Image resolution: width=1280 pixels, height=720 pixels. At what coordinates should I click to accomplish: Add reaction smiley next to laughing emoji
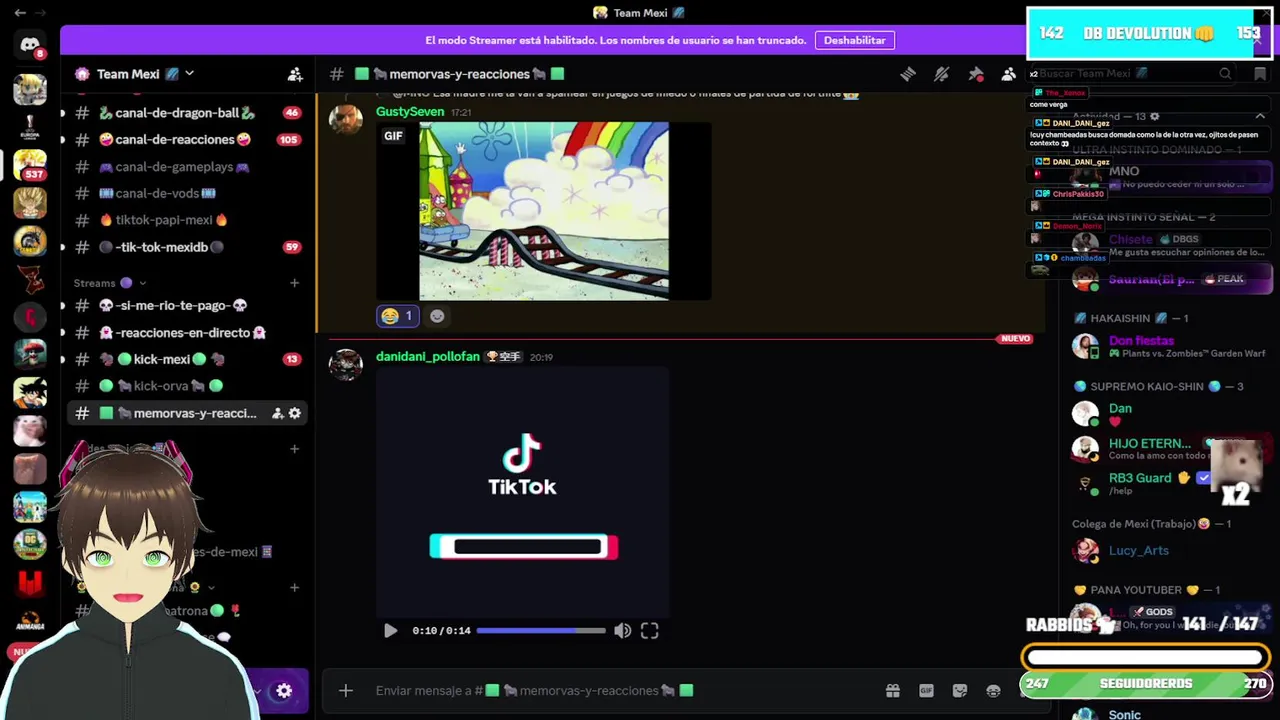point(437,316)
